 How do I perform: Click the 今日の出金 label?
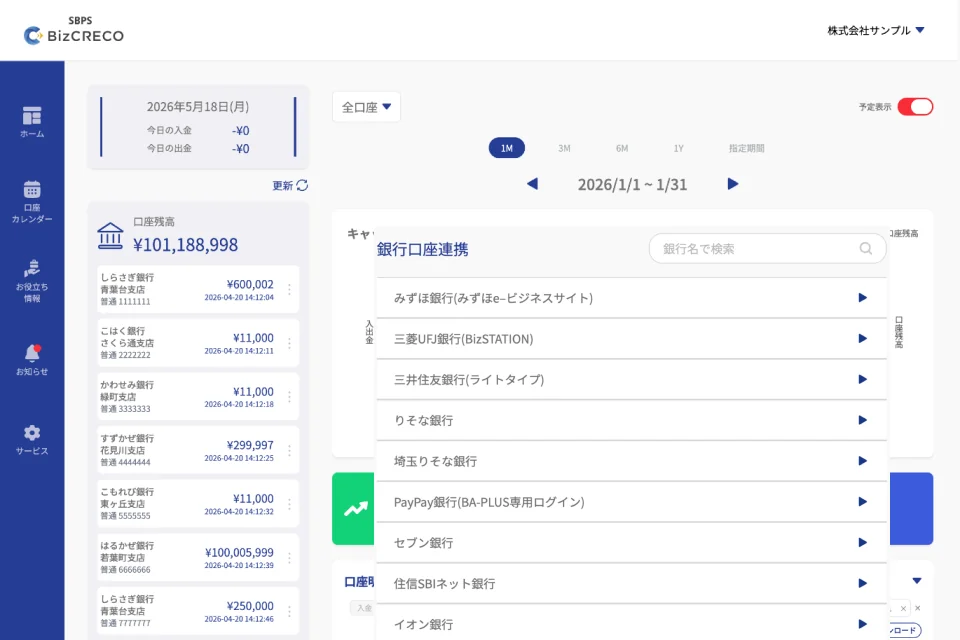pos(169,148)
